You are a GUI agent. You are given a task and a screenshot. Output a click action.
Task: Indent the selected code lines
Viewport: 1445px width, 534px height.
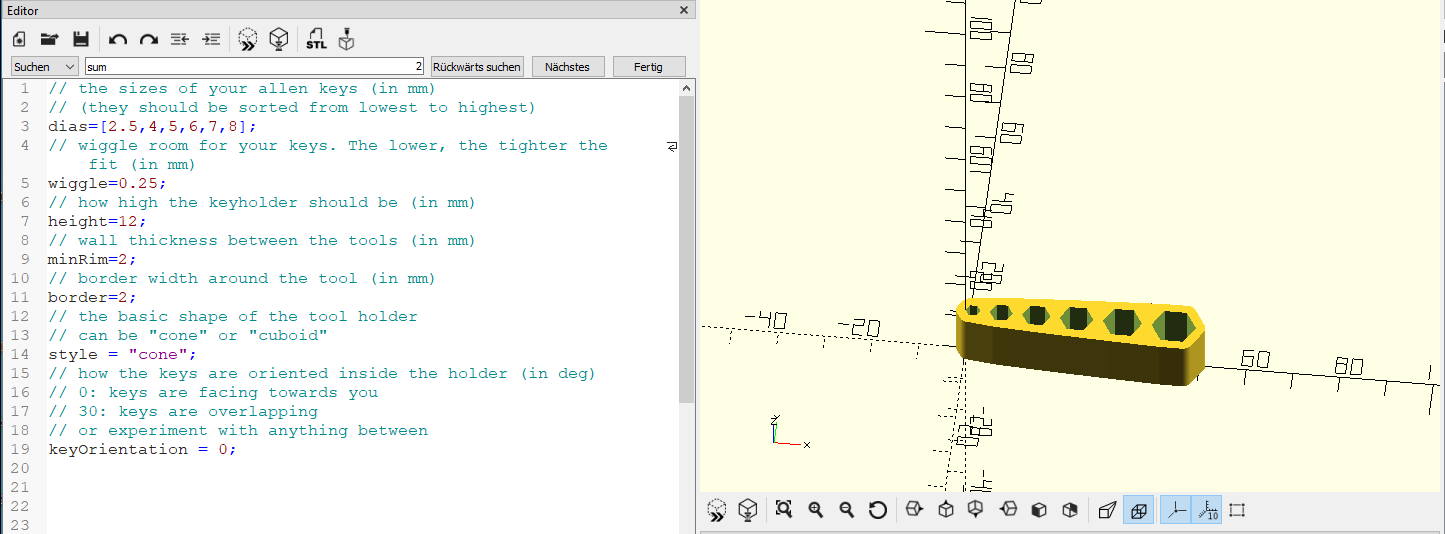211,40
